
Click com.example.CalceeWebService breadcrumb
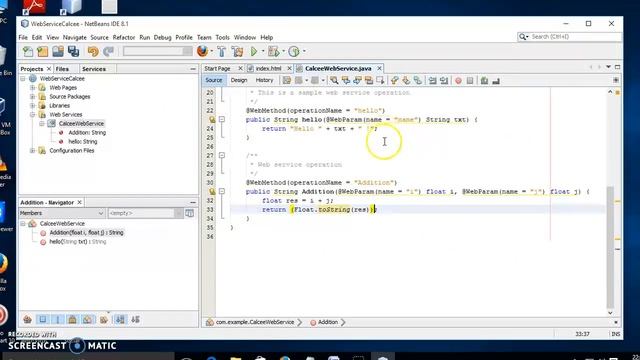pos(255,322)
